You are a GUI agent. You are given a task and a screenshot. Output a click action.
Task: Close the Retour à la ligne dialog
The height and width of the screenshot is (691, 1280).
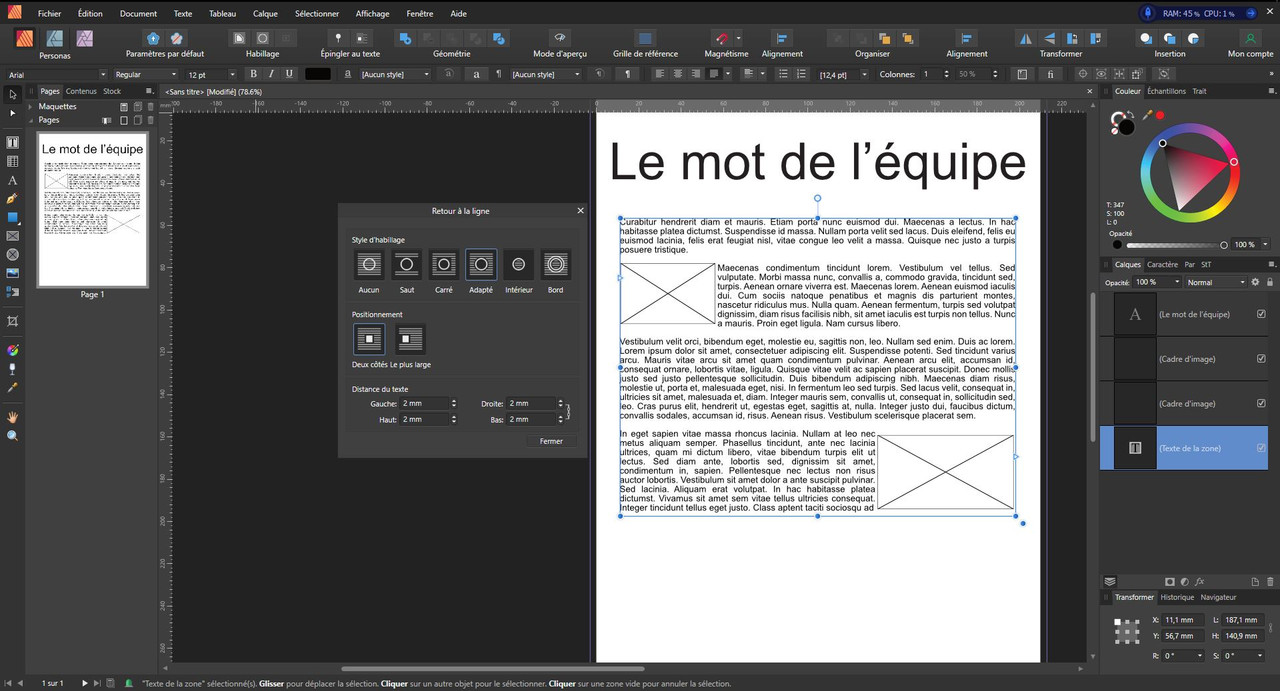point(580,211)
